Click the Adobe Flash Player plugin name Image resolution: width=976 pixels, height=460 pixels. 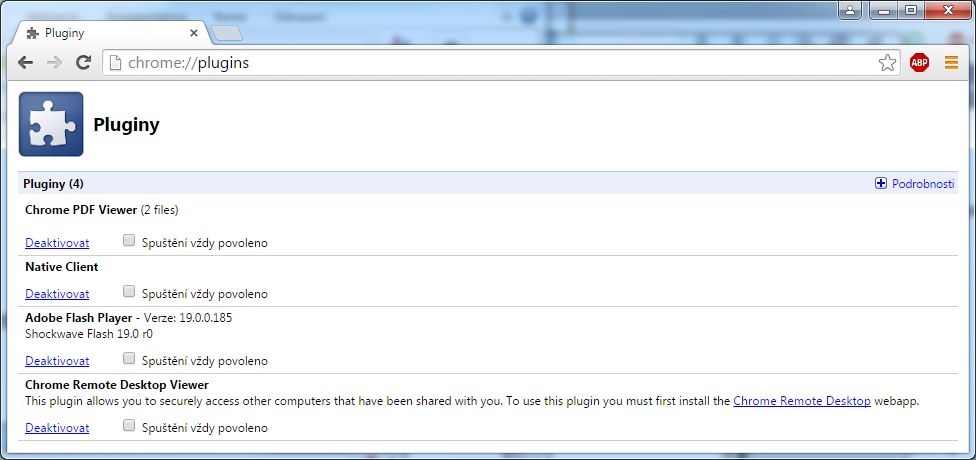click(x=78, y=318)
